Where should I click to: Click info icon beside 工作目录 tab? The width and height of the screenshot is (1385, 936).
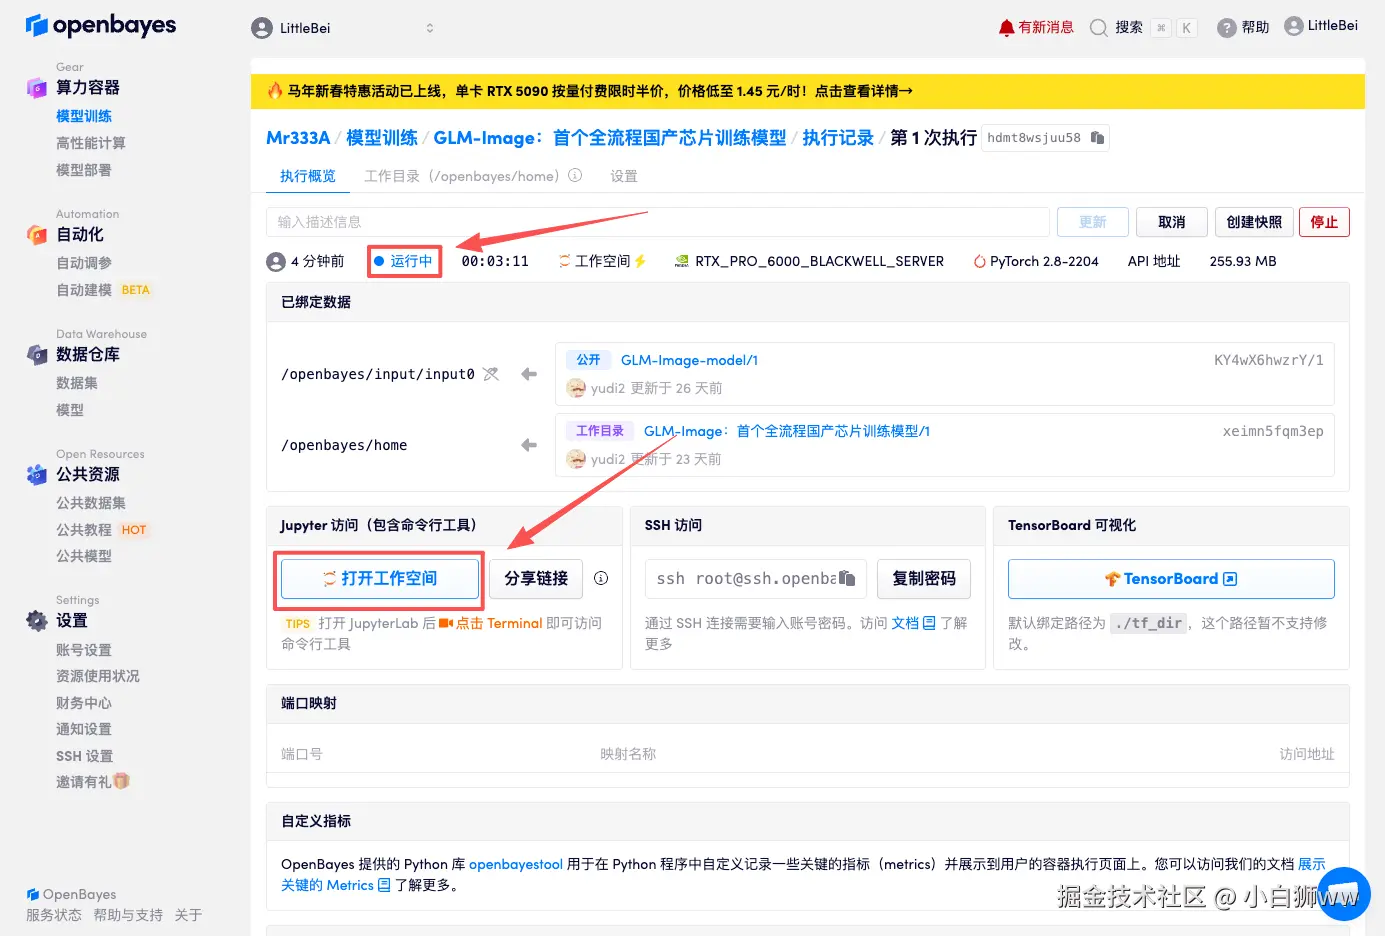pos(575,176)
